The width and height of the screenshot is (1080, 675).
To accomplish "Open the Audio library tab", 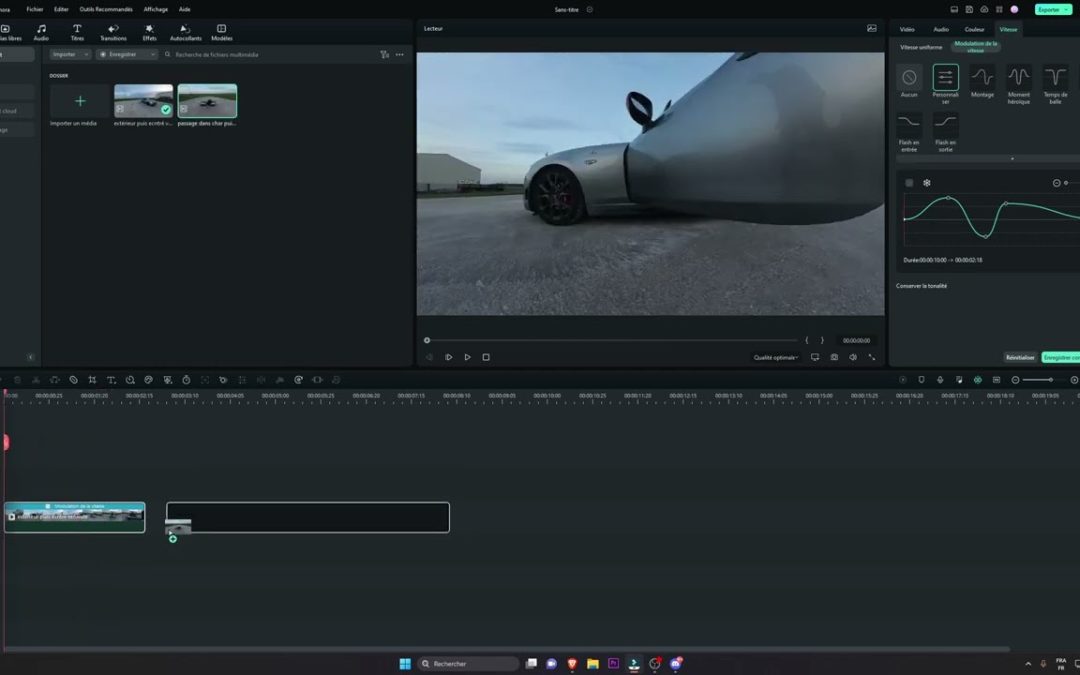I will tap(41, 32).
